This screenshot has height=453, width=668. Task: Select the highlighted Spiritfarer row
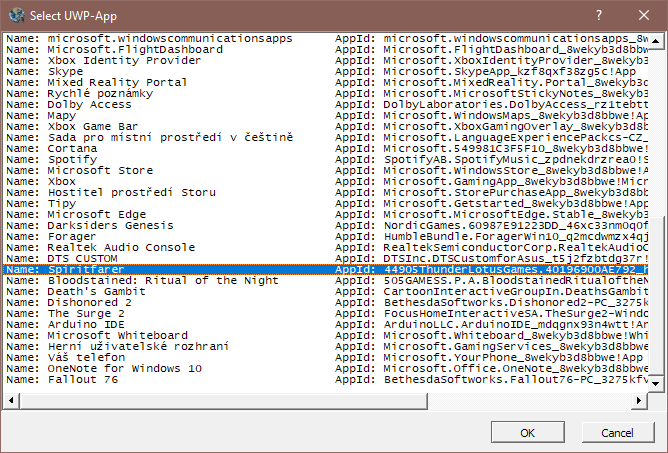[325, 270]
